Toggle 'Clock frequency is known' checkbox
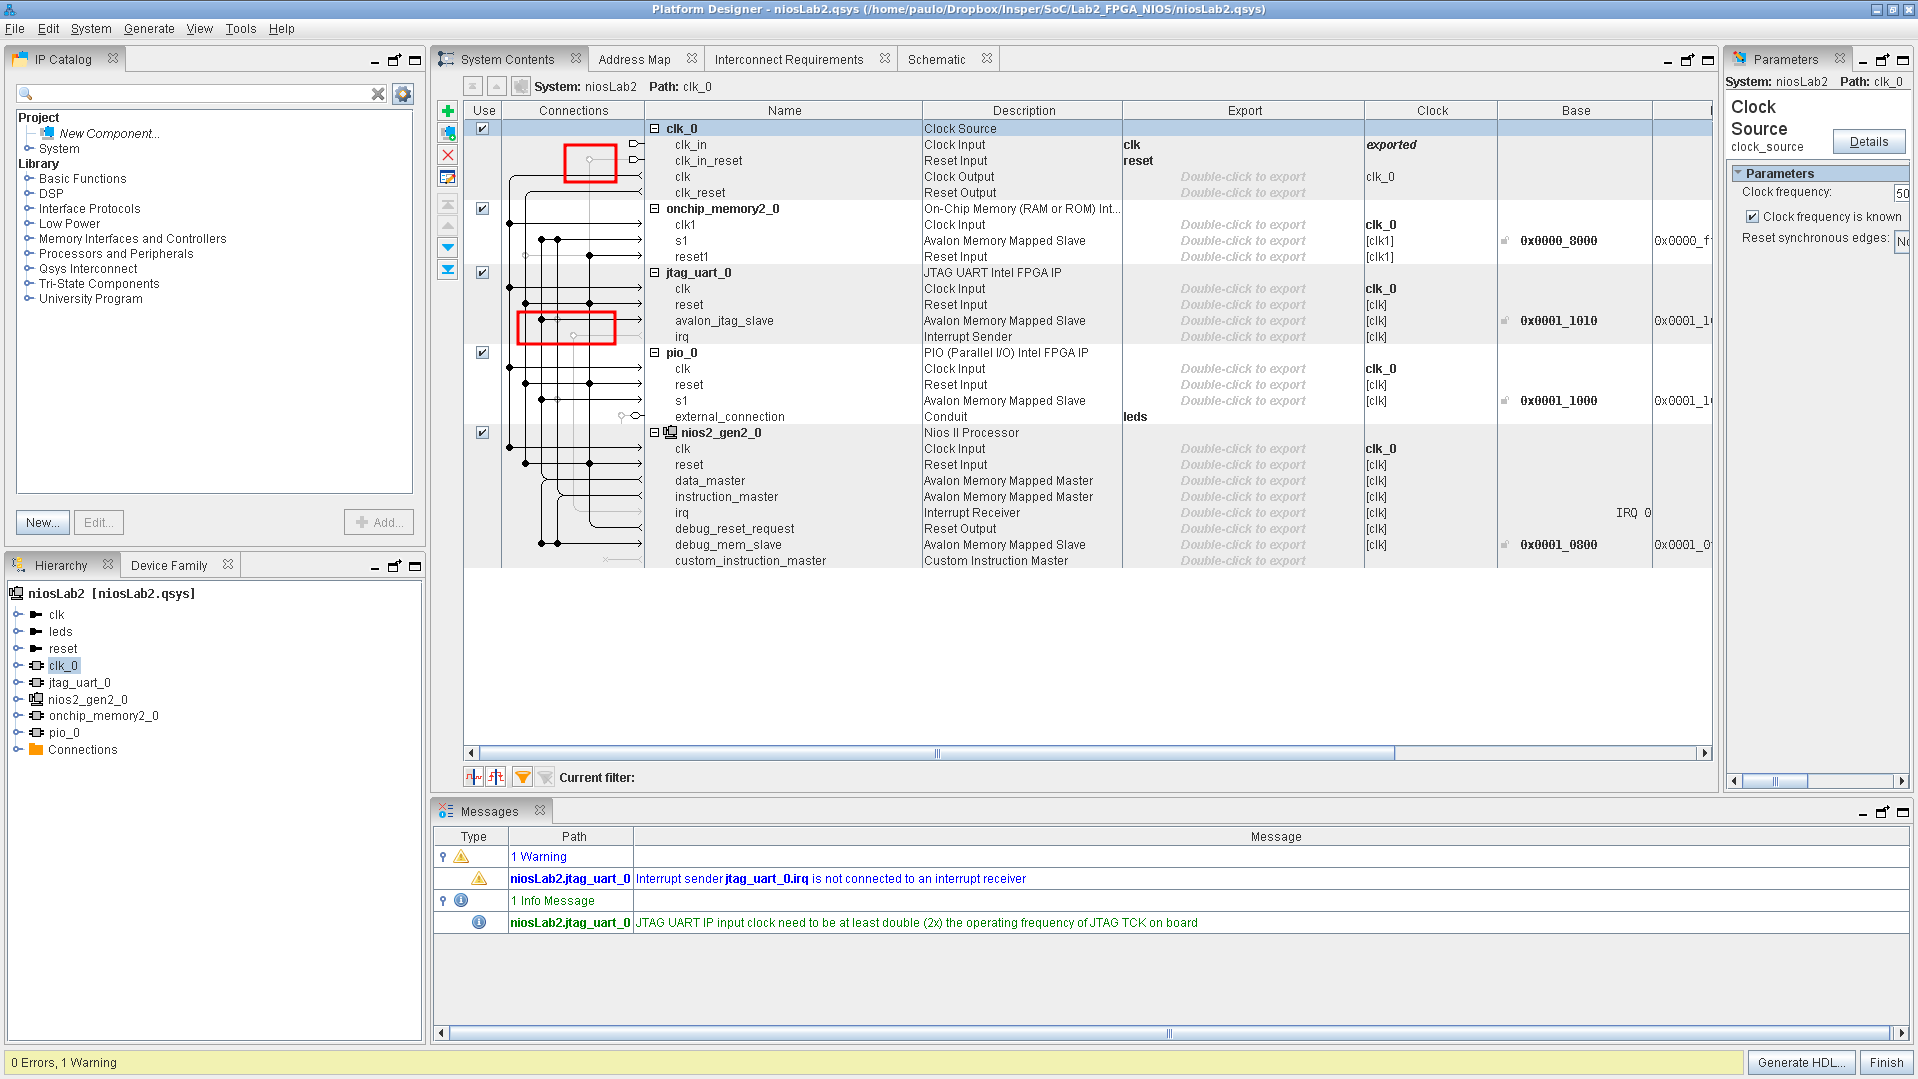The image size is (1918, 1079). (x=1752, y=217)
